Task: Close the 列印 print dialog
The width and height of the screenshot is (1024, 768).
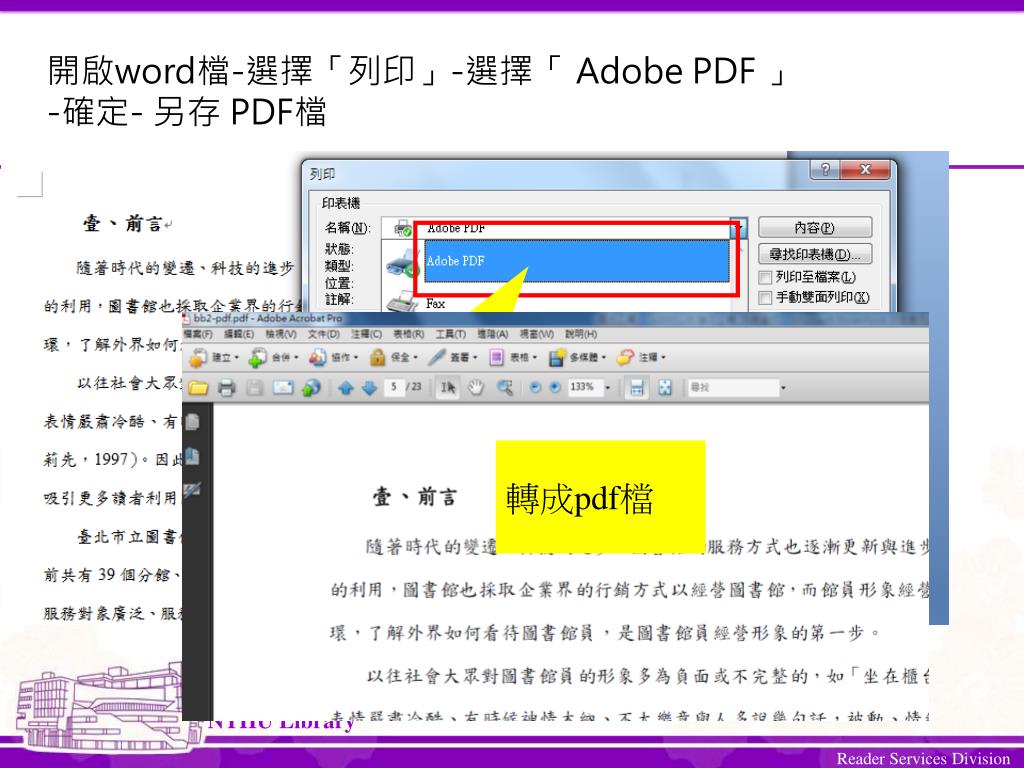Action: pos(865,170)
